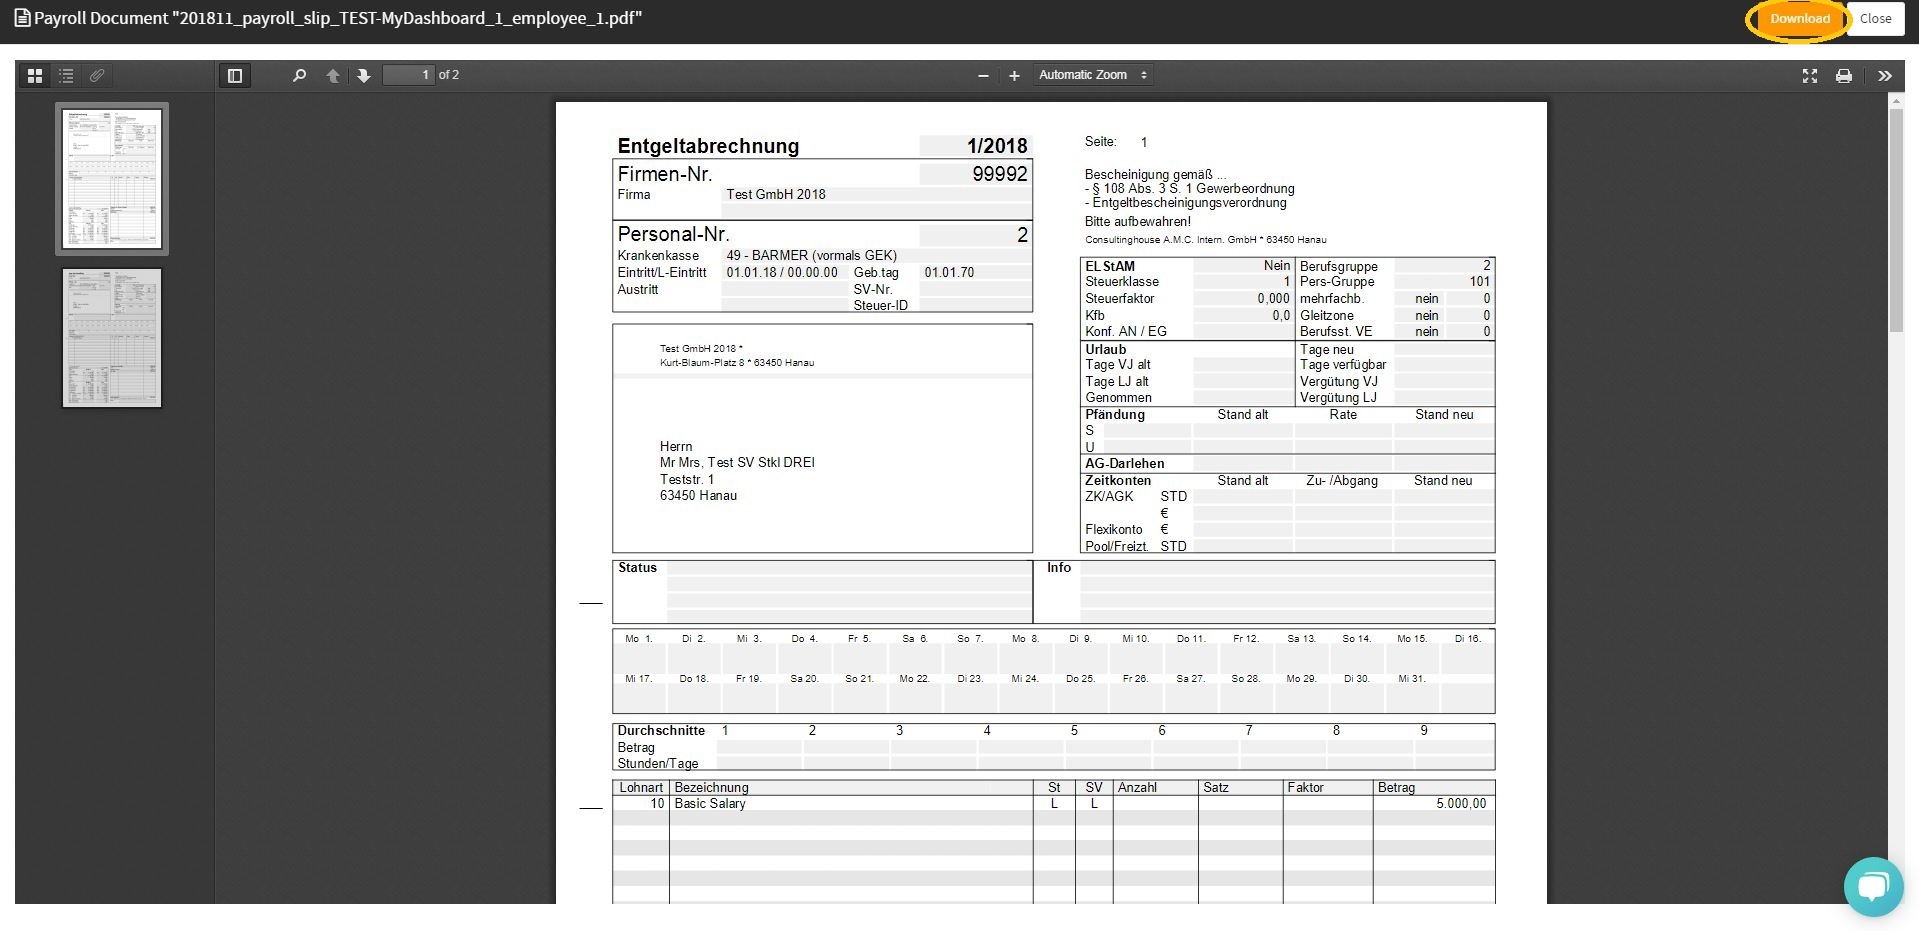Image resolution: width=1919 pixels, height=931 pixels.
Task: Click the page number input field
Action: click(409, 75)
